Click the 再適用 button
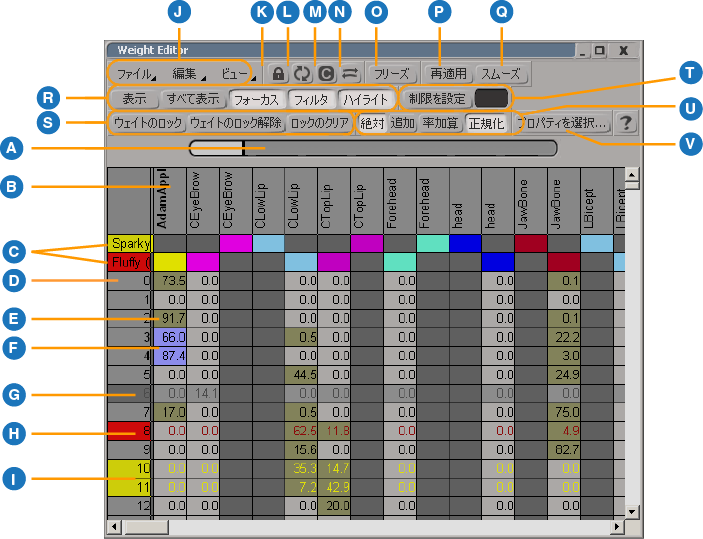Screen dimensions: 703x539 click(448, 74)
